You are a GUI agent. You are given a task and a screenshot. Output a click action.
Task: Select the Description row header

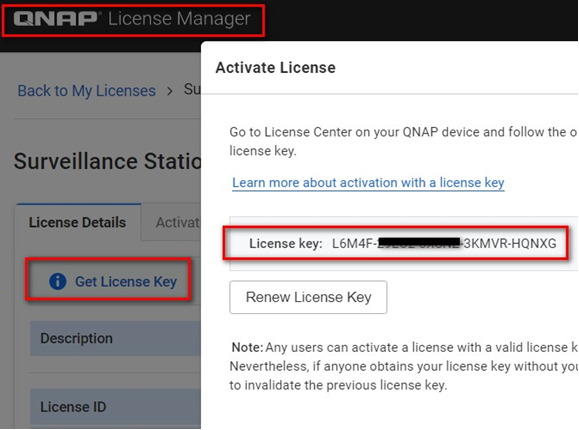click(x=116, y=338)
